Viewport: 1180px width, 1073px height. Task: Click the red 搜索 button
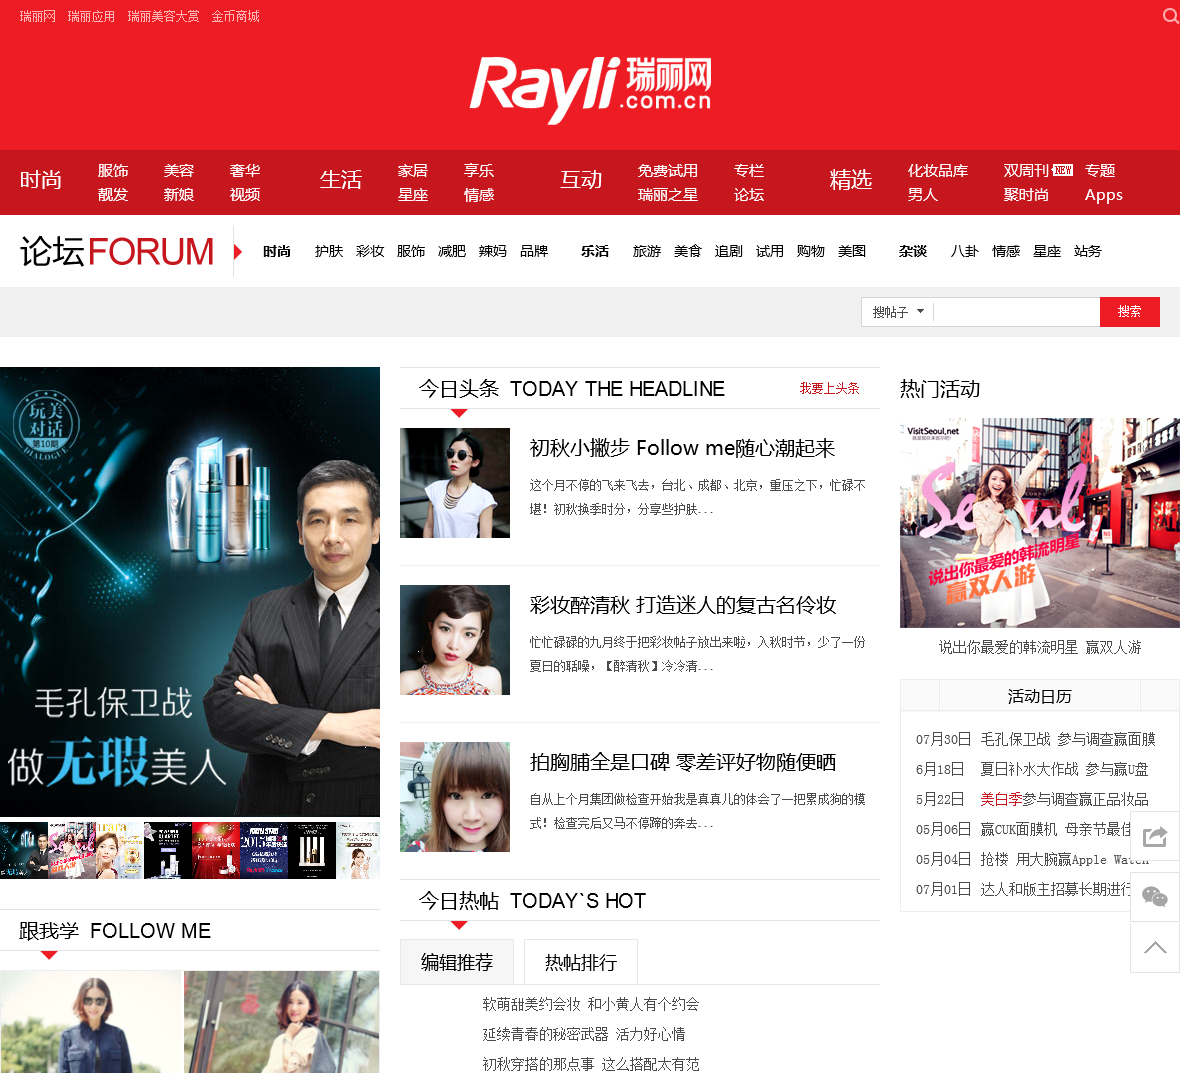[x=1130, y=312]
